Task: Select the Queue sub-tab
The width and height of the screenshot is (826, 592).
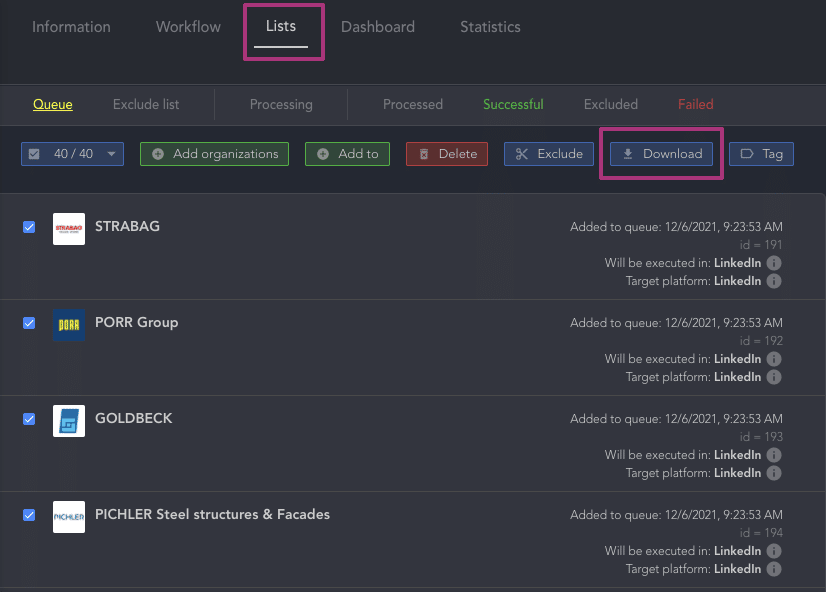Action: pos(53,104)
